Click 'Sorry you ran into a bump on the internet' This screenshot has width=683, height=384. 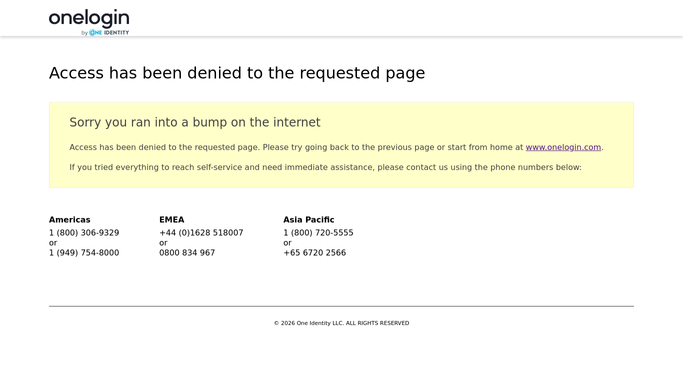click(195, 122)
